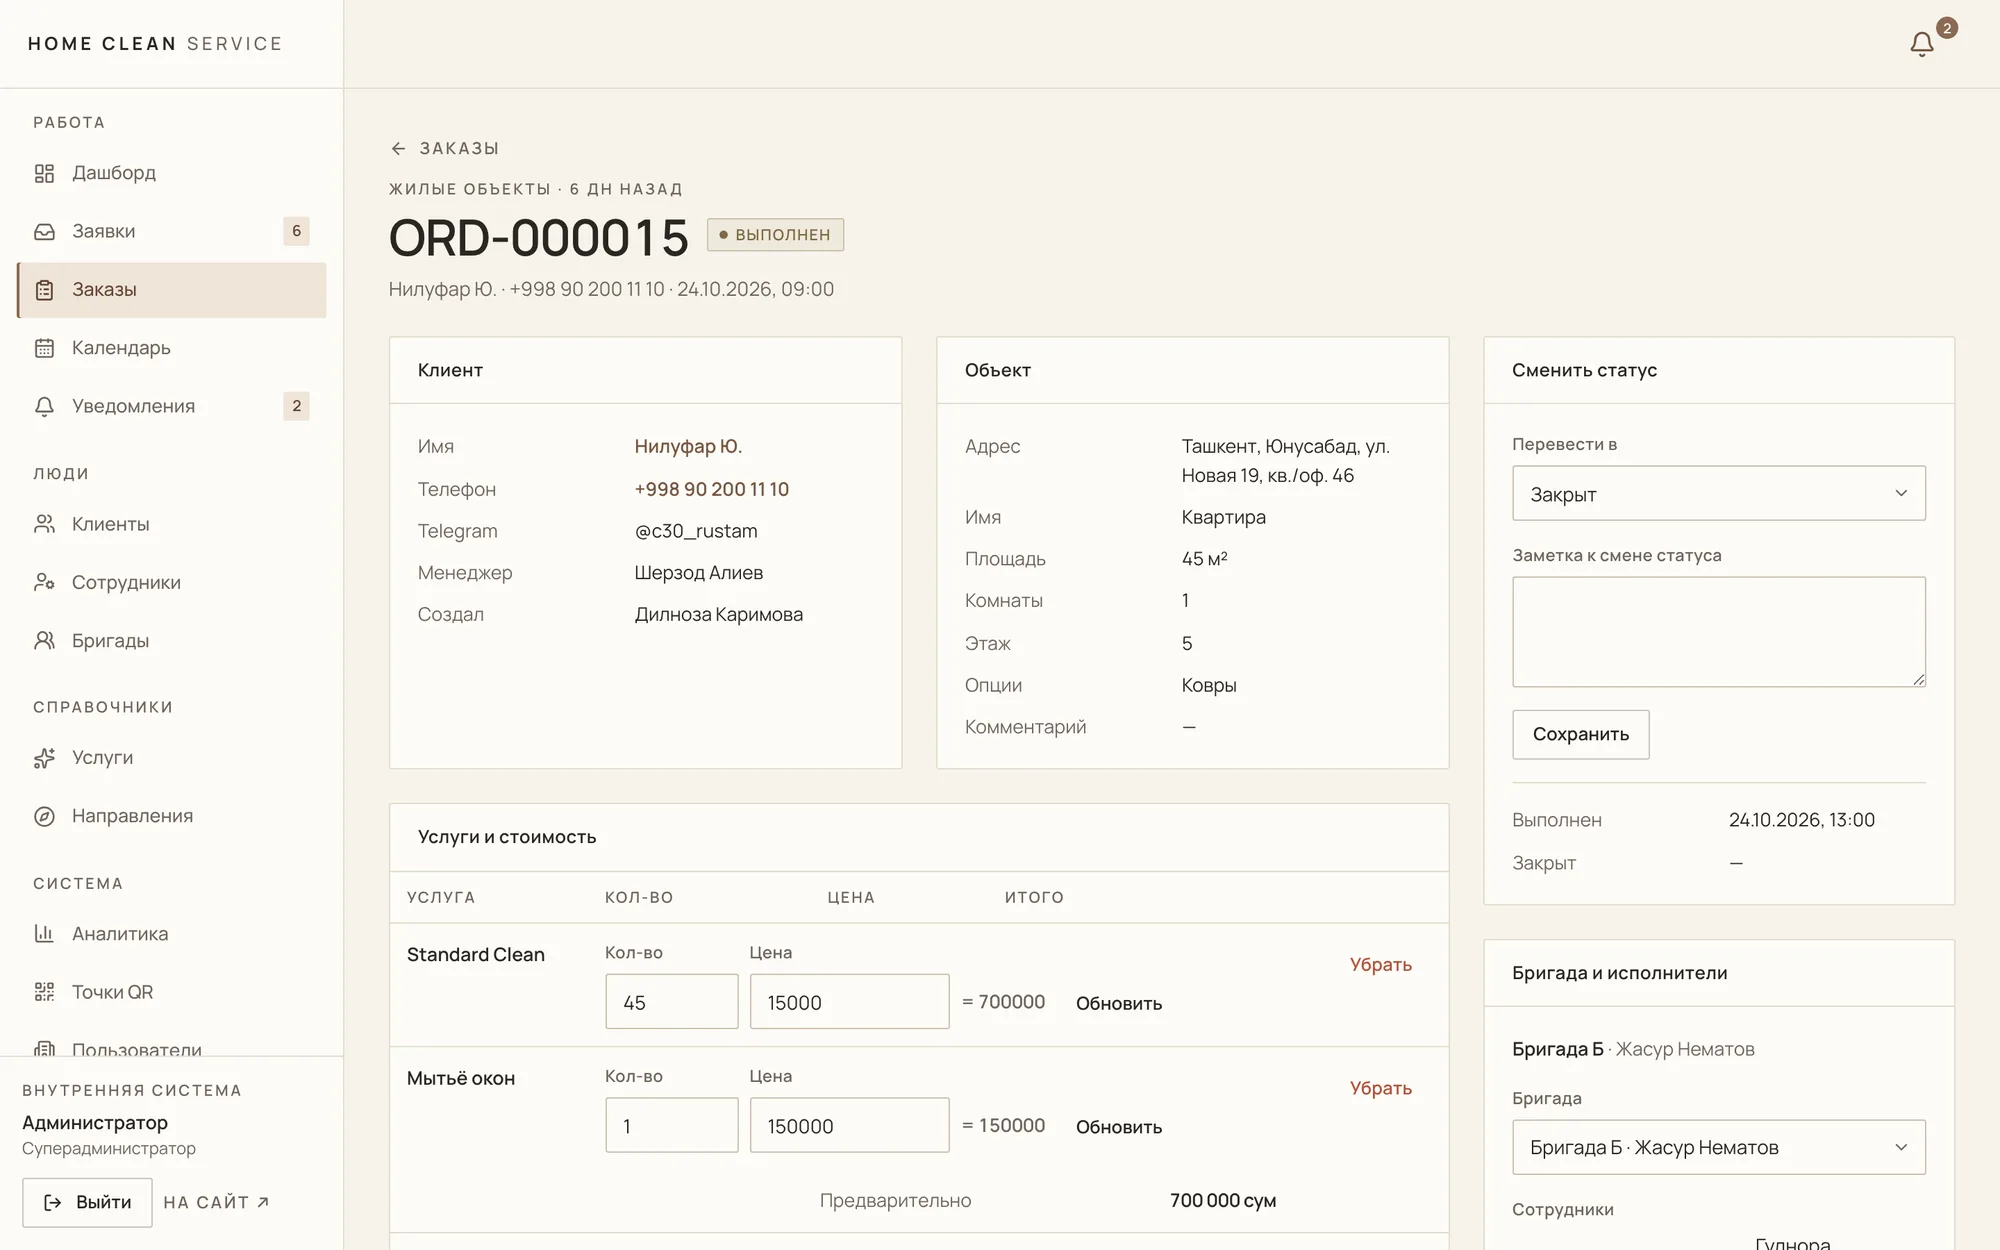Open the Дашборд menu item
This screenshot has width=2000, height=1250.
(171, 173)
